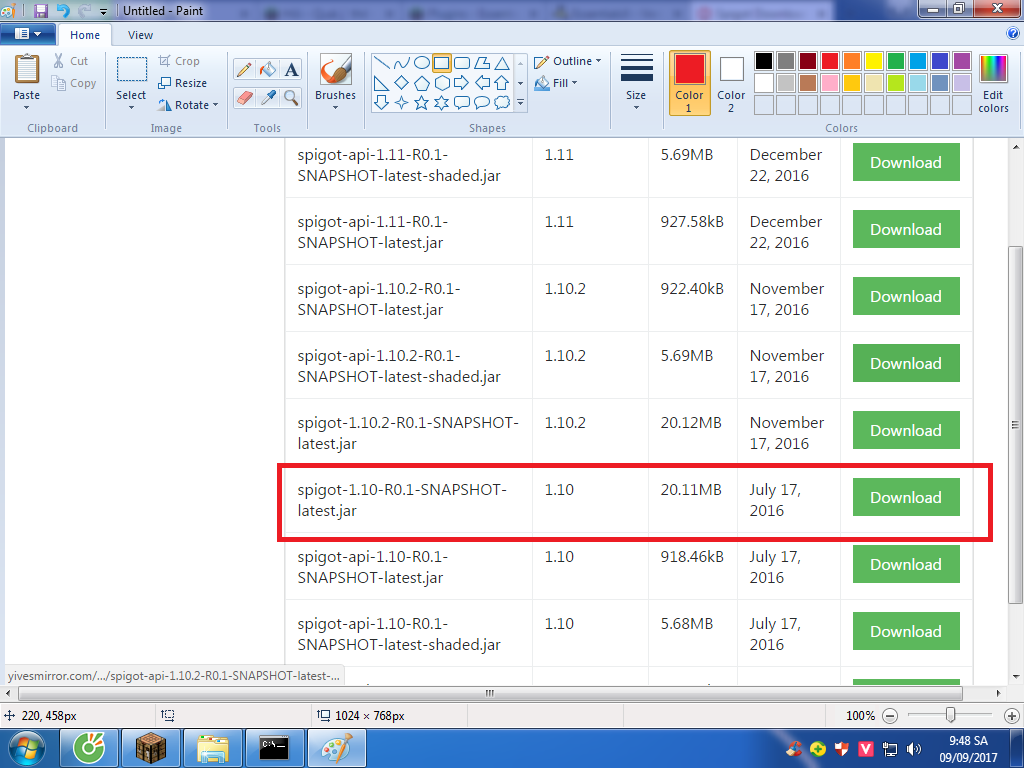Click Download for spigot-api-1.10 918.46kB jar
This screenshot has width=1024, height=768.
click(x=906, y=564)
